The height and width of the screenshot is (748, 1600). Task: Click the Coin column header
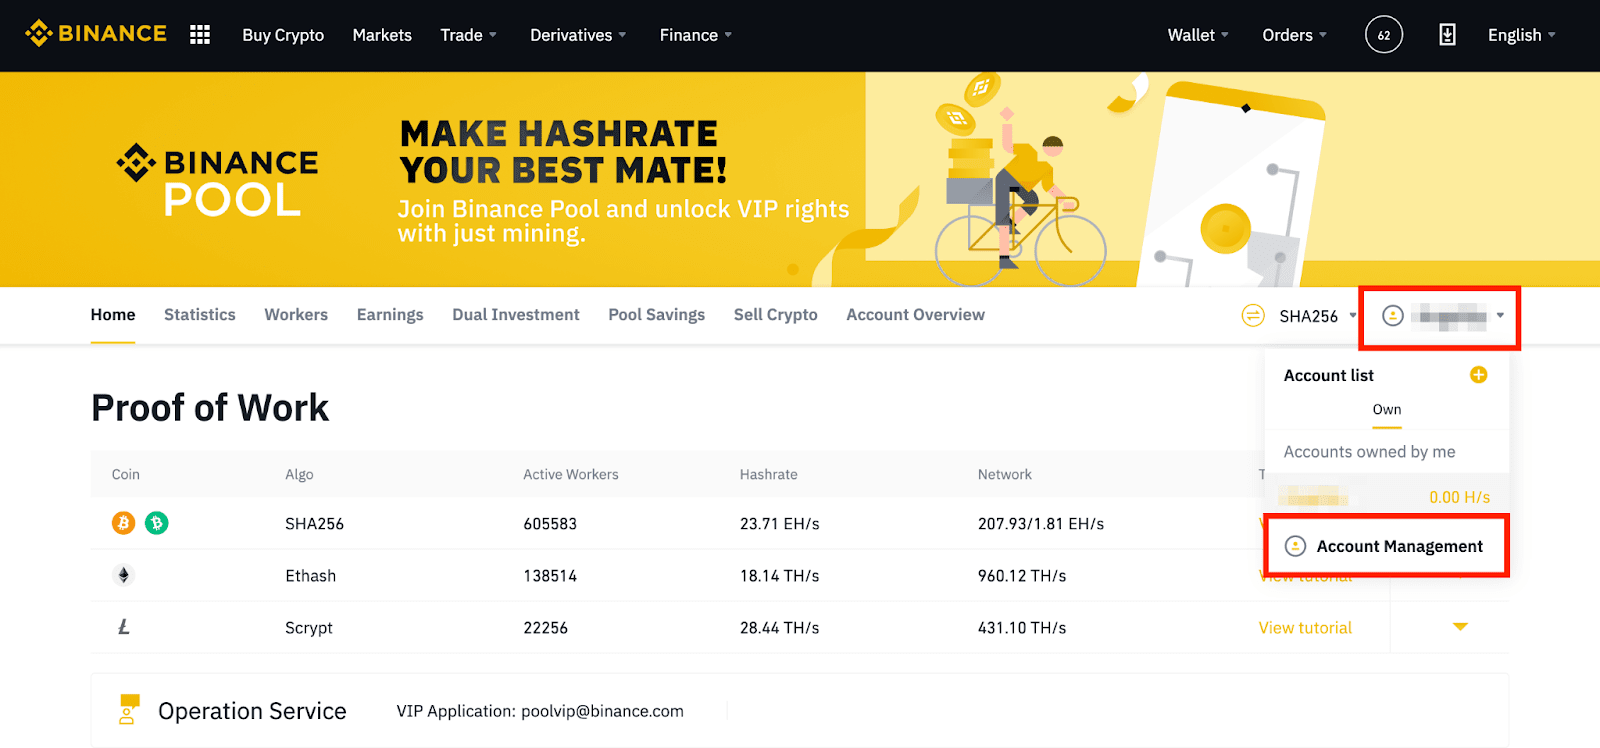126,474
